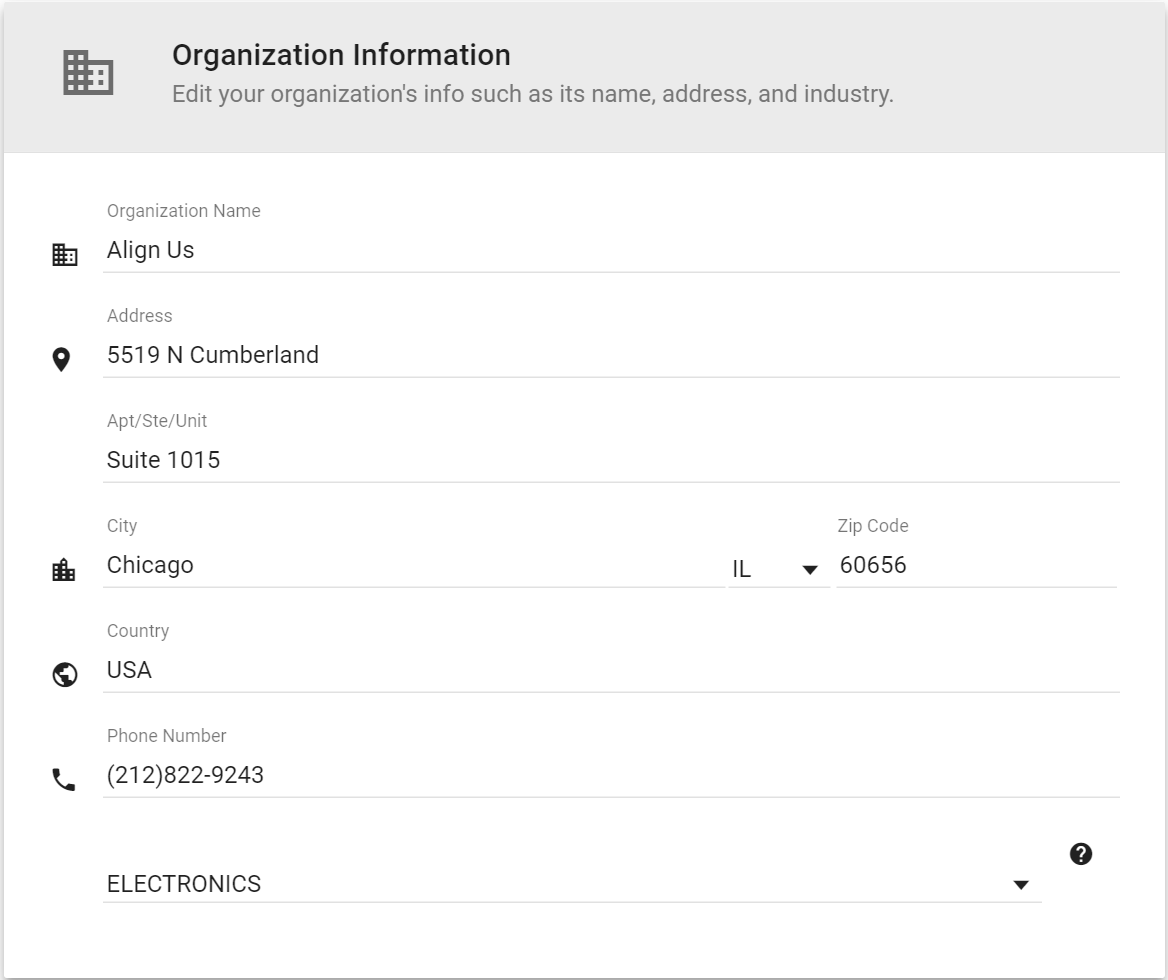This screenshot has width=1168, height=980.
Task: Click the phone icon beside Phone Number
Action: tap(64, 780)
